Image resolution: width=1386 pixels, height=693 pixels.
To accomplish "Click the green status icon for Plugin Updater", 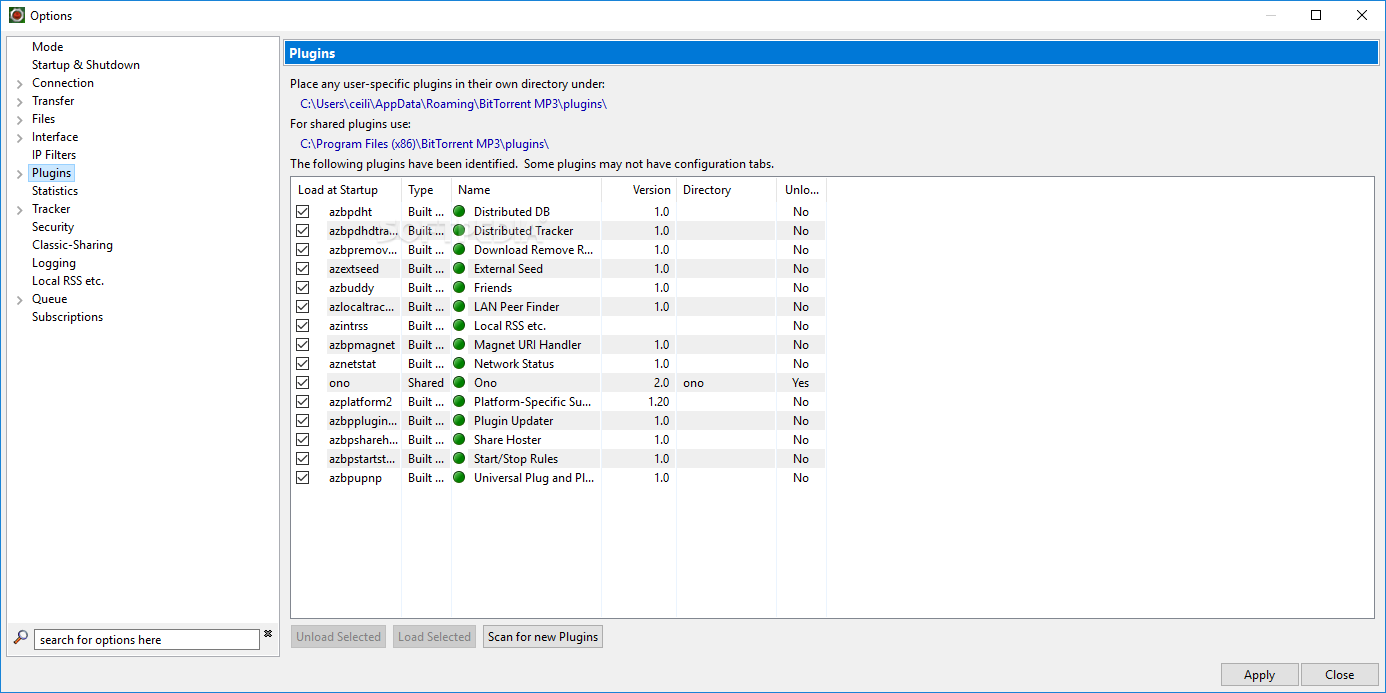I will 460,421.
